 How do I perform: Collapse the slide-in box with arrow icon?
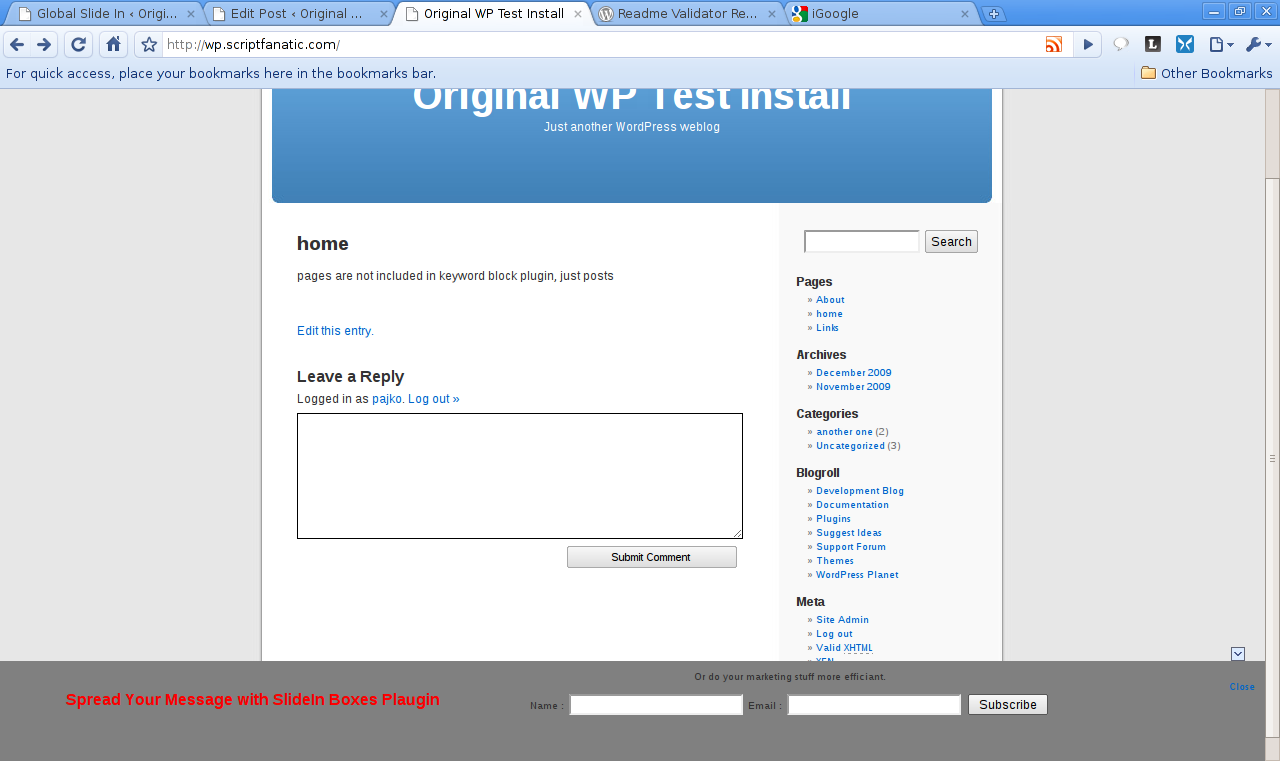point(1238,654)
